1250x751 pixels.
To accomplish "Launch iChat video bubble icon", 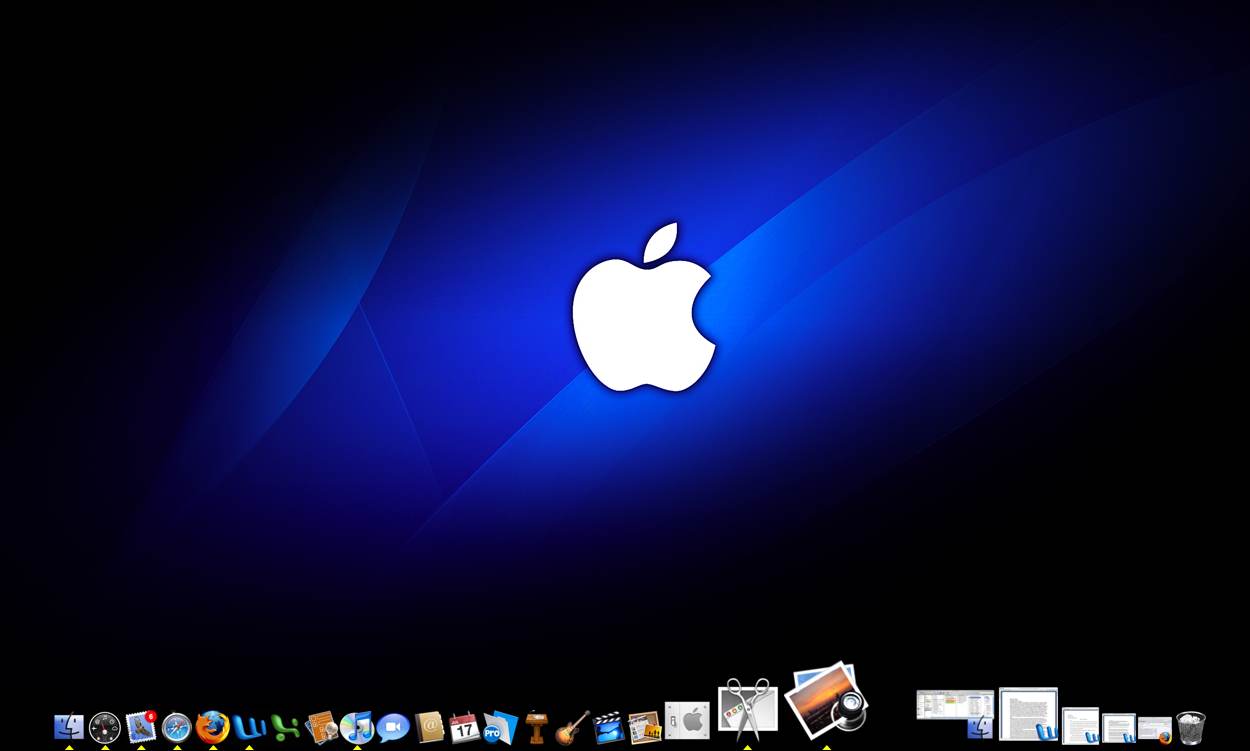I will (393, 727).
